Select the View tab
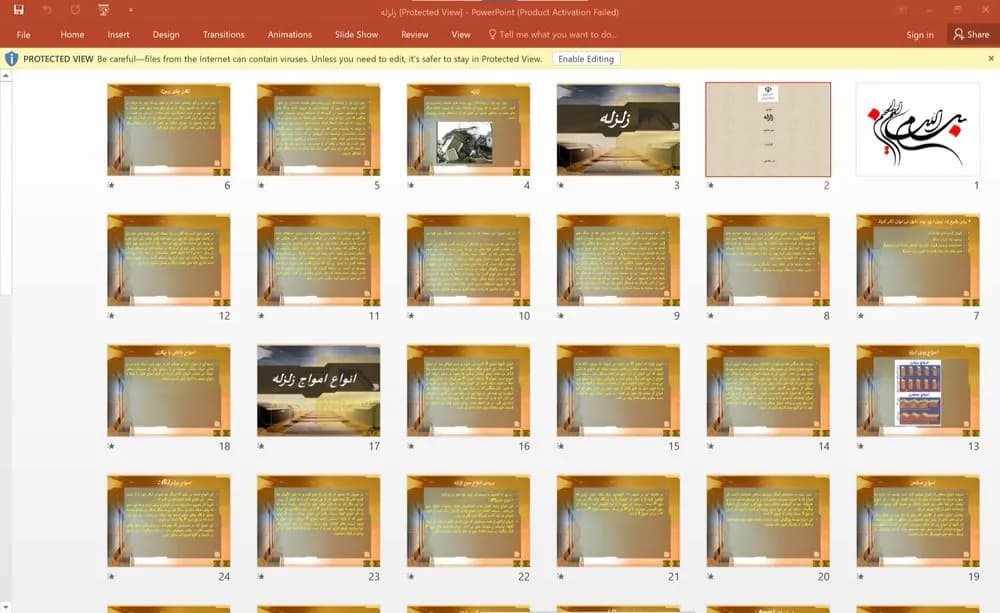The image size is (1000, 613). point(460,34)
